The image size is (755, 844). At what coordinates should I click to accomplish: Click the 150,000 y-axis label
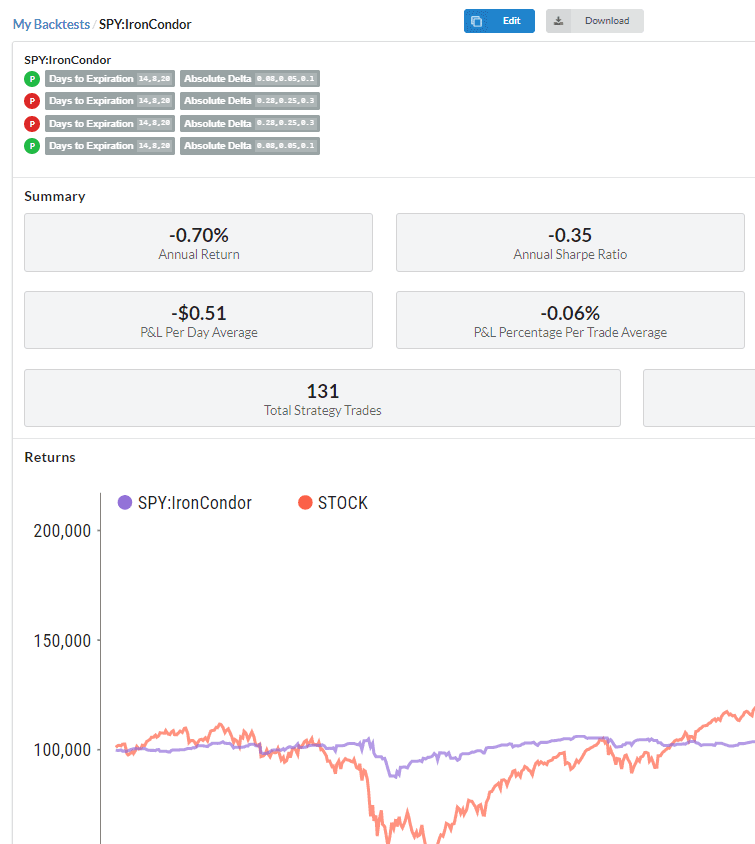[x=62, y=641]
